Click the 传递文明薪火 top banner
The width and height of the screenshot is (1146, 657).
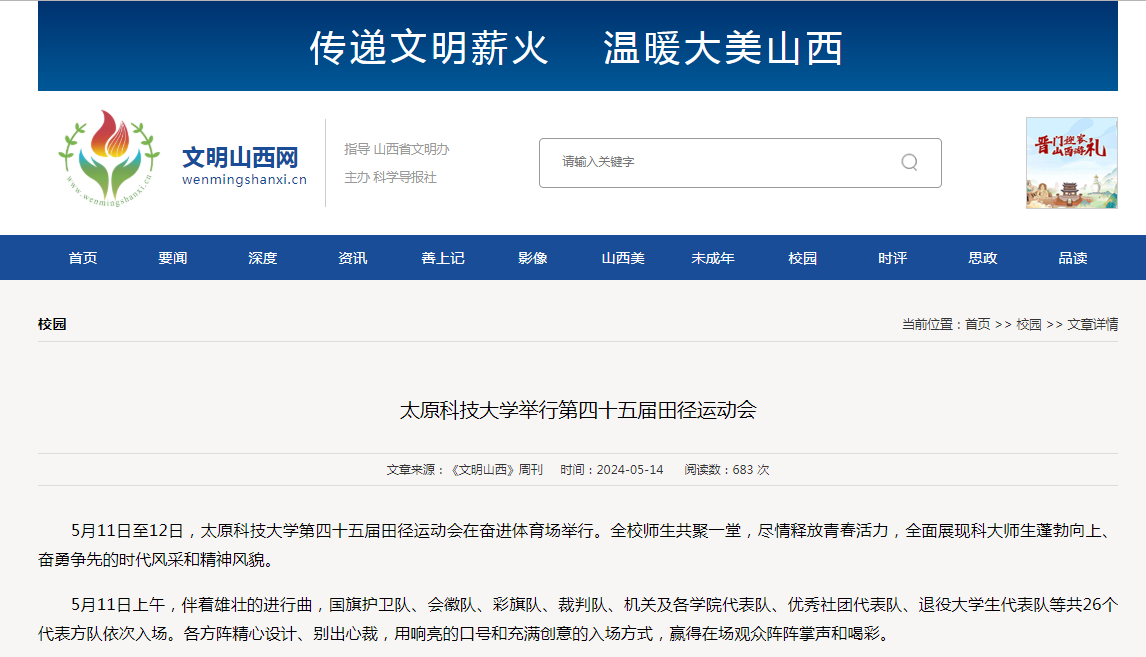(x=578, y=47)
